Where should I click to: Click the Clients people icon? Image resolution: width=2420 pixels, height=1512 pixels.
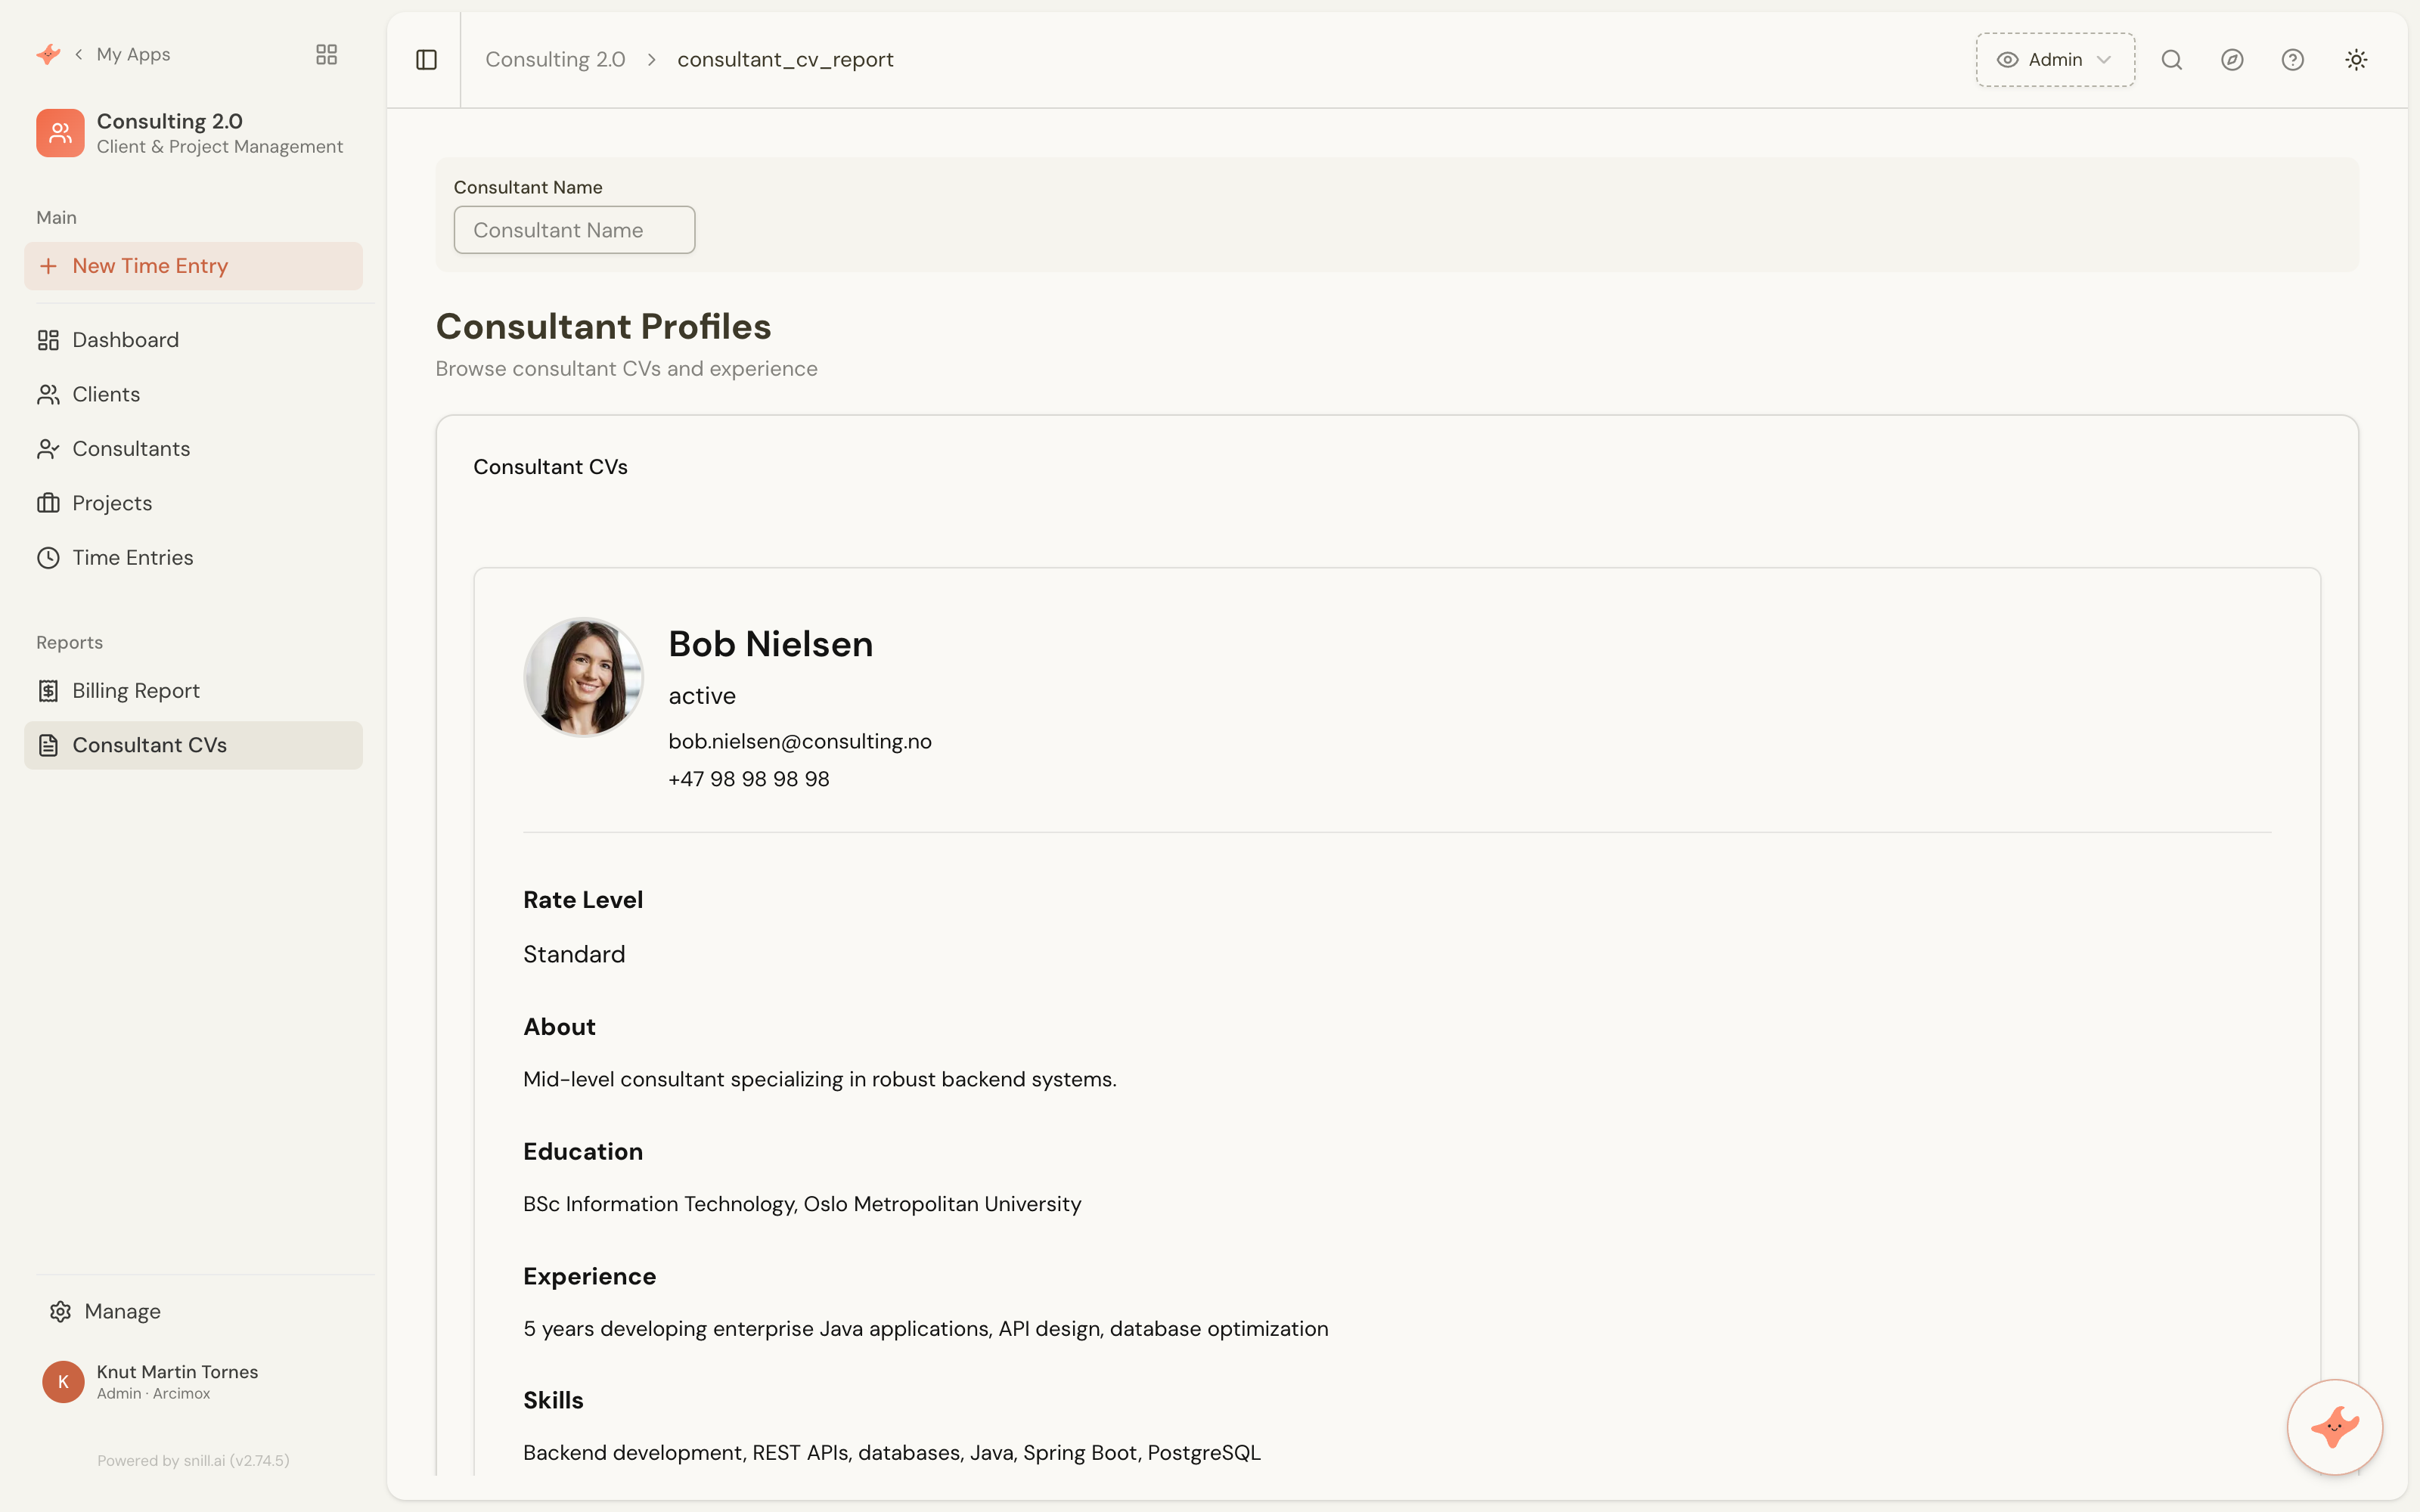[48, 395]
